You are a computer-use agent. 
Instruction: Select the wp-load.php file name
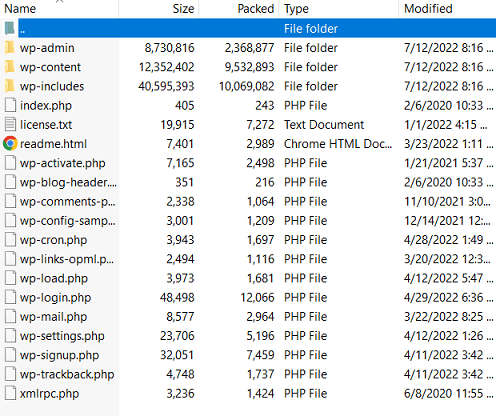(54, 279)
